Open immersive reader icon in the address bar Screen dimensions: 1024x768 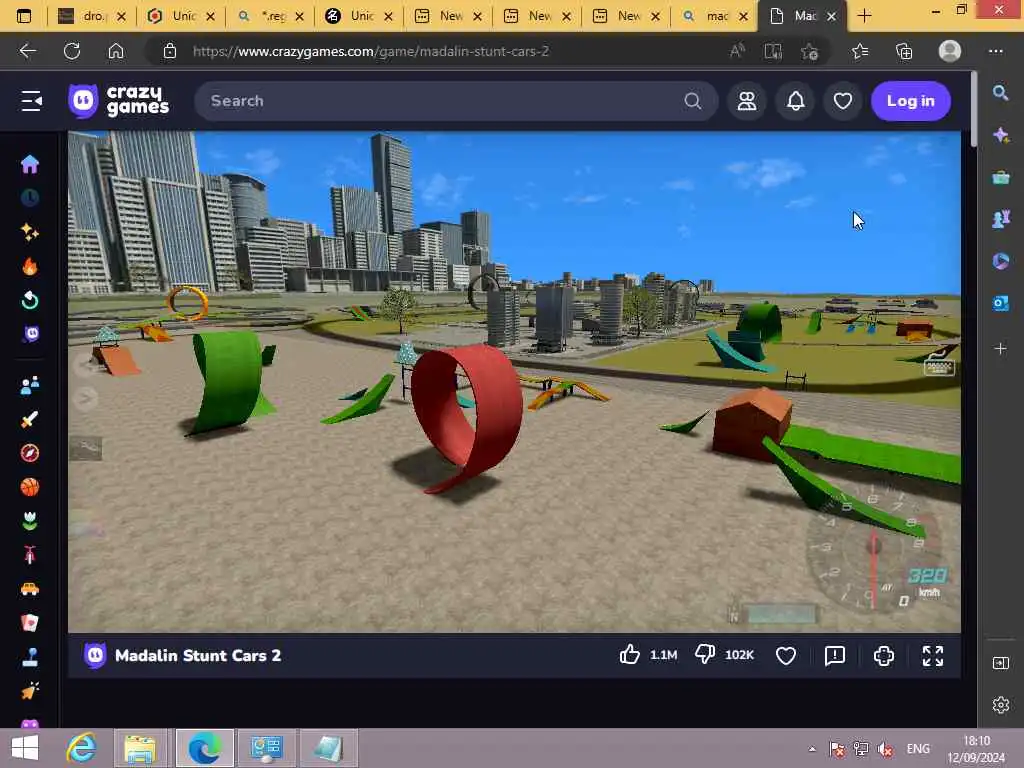pyautogui.click(x=773, y=51)
